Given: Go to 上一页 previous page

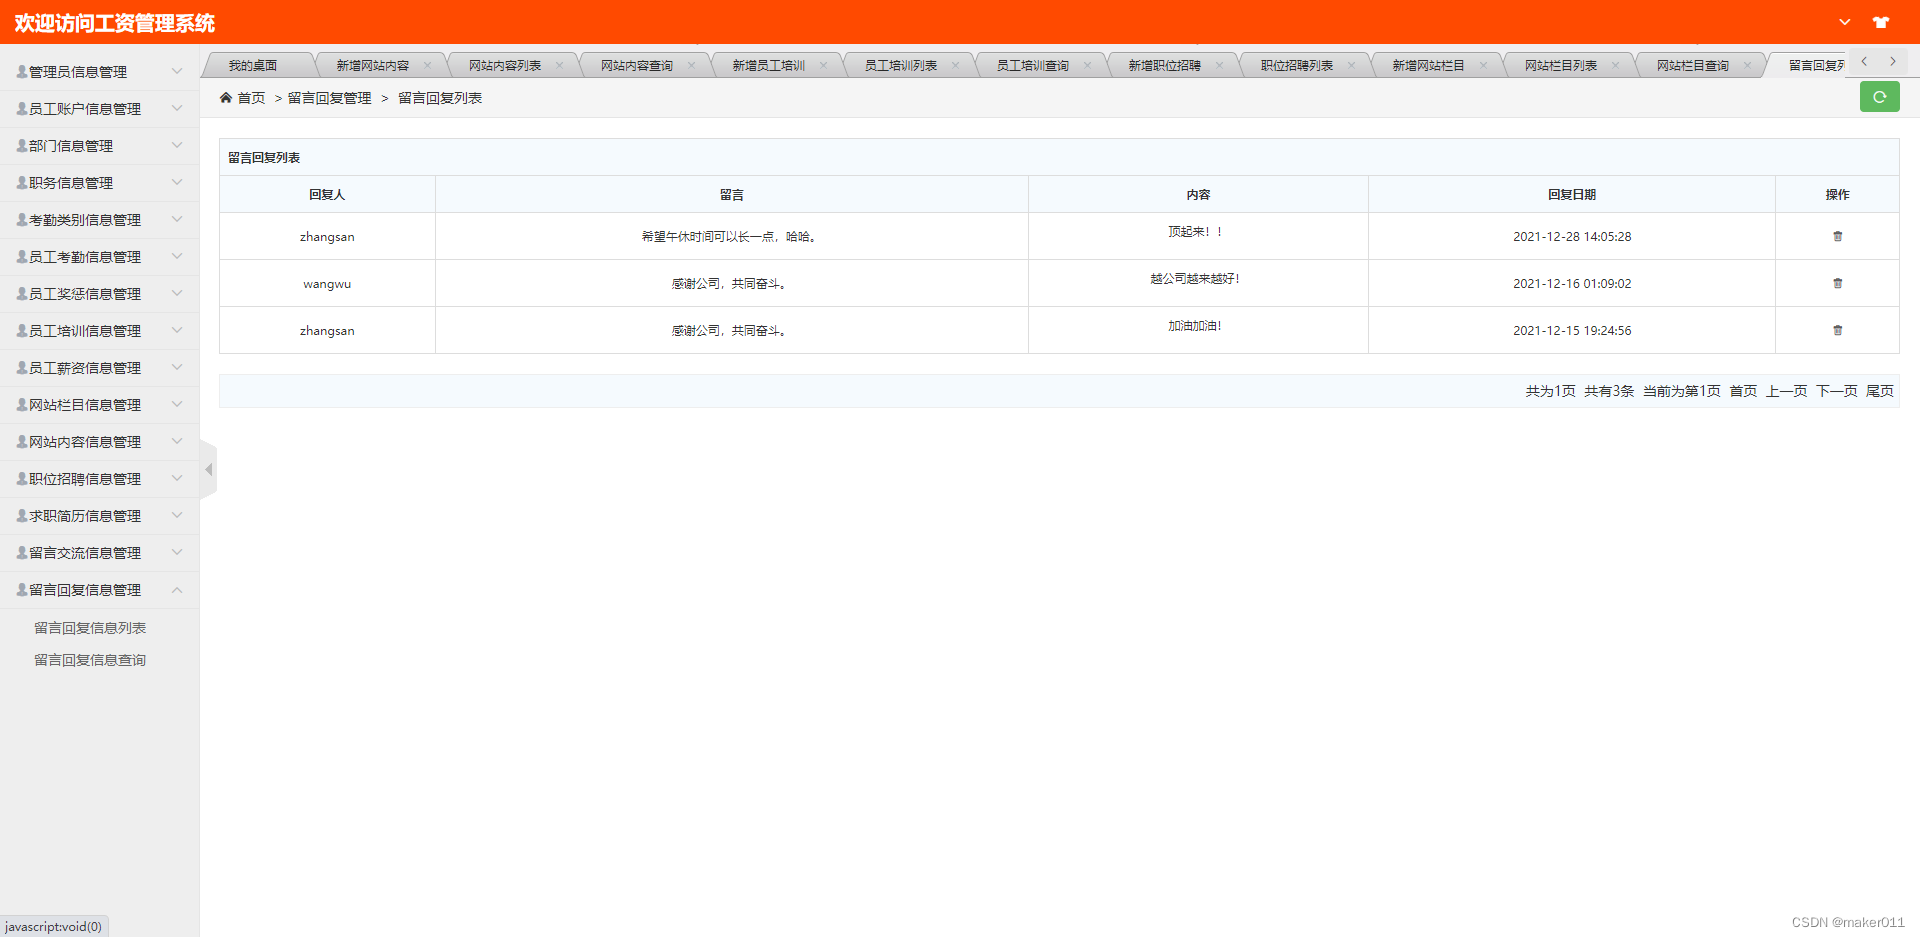Looking at the screenshot, I should 1786,391.
